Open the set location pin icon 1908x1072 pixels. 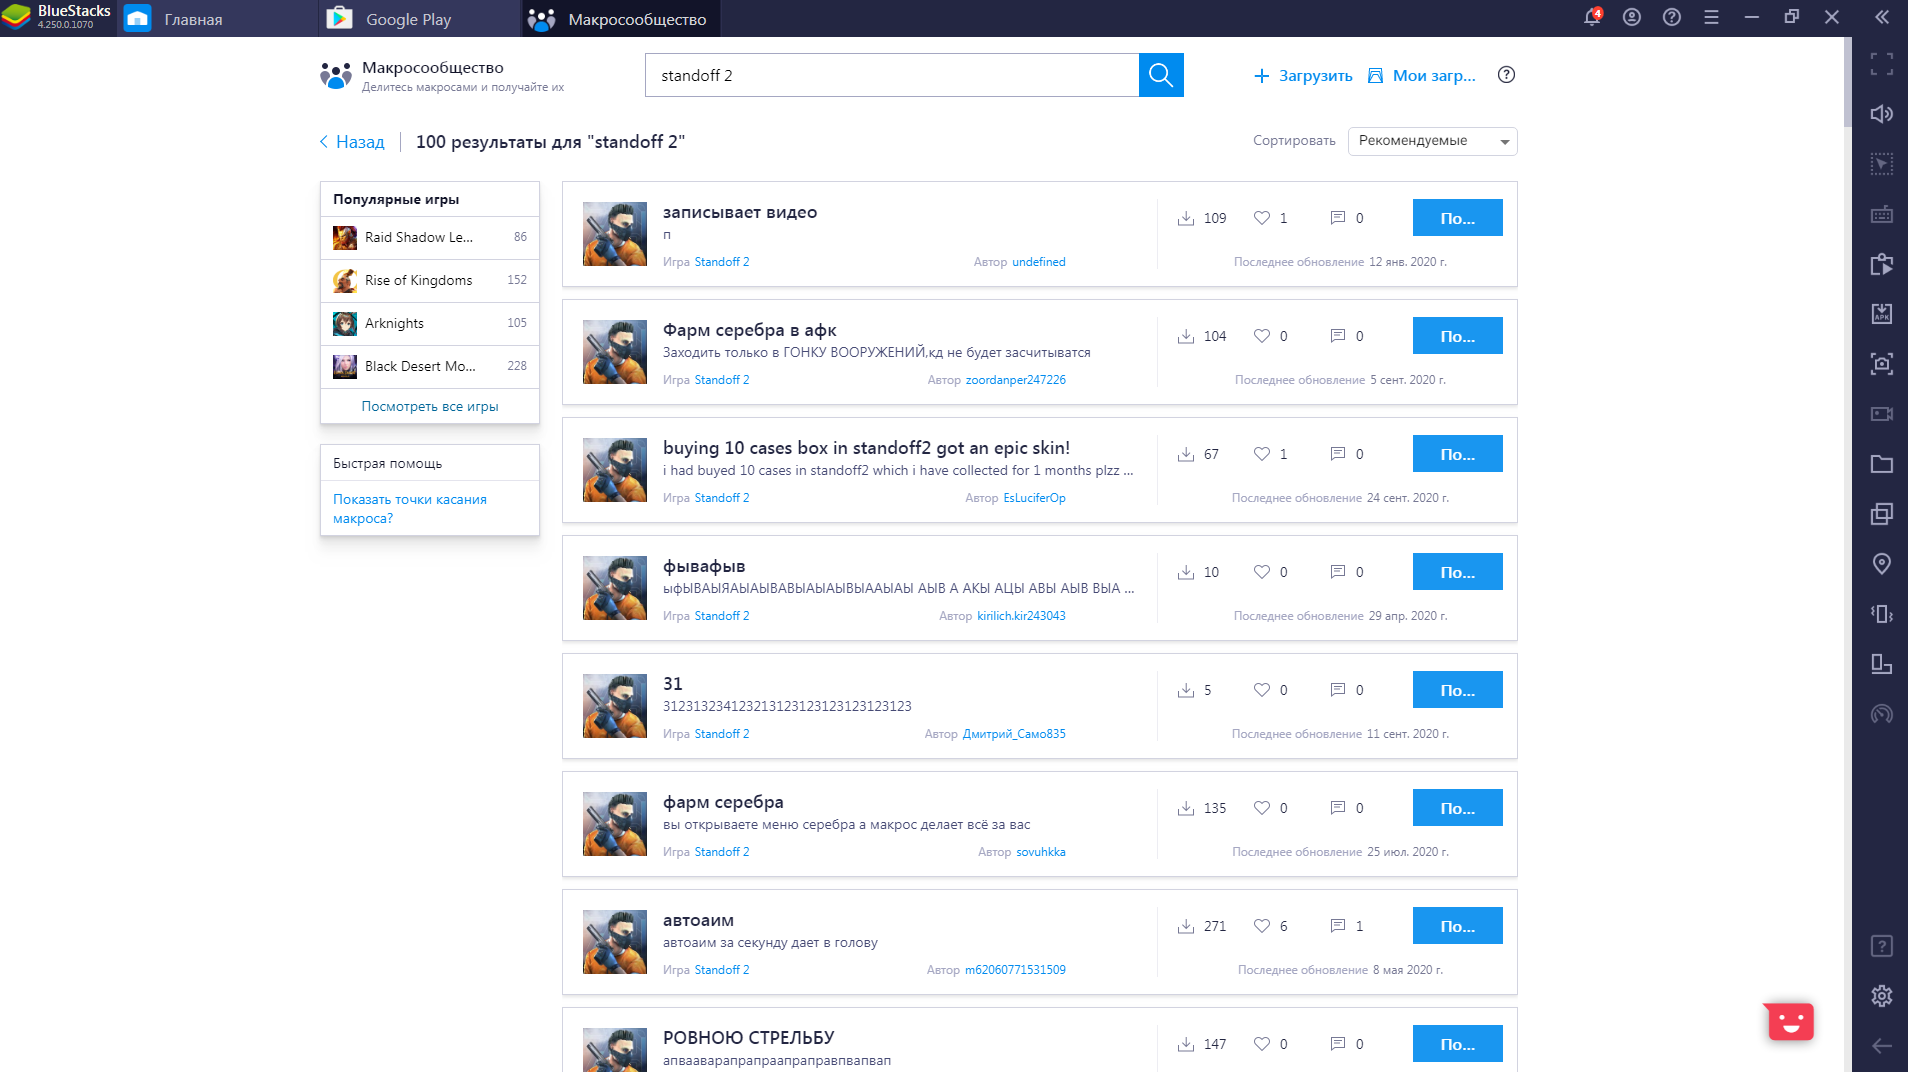coord(1882,564)
